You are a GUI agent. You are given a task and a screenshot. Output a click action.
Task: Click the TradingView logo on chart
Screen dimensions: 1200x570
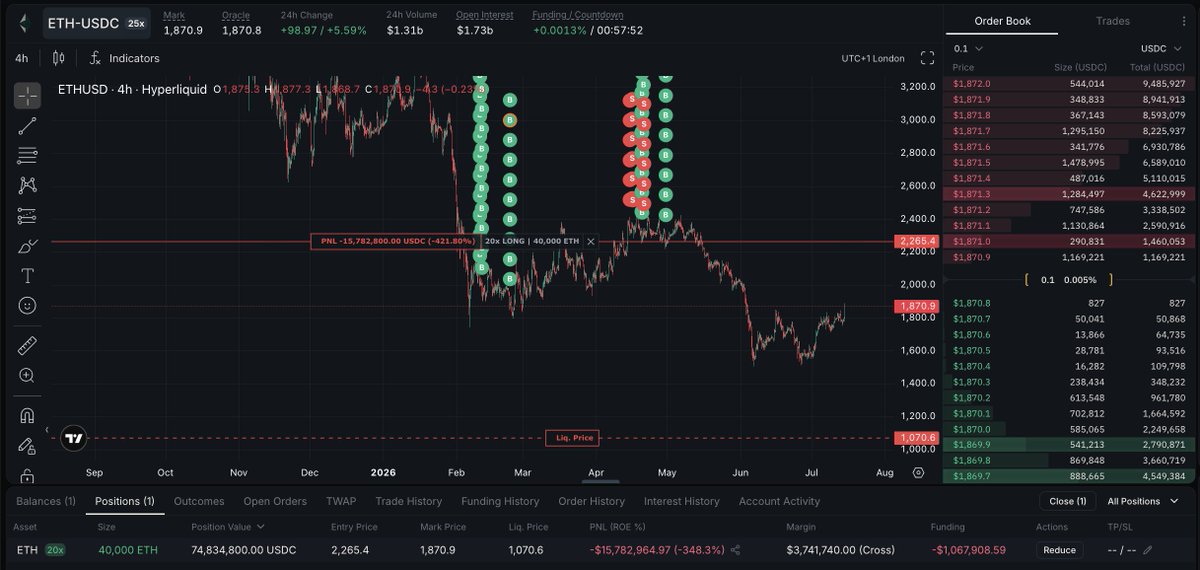coord(73,438)
